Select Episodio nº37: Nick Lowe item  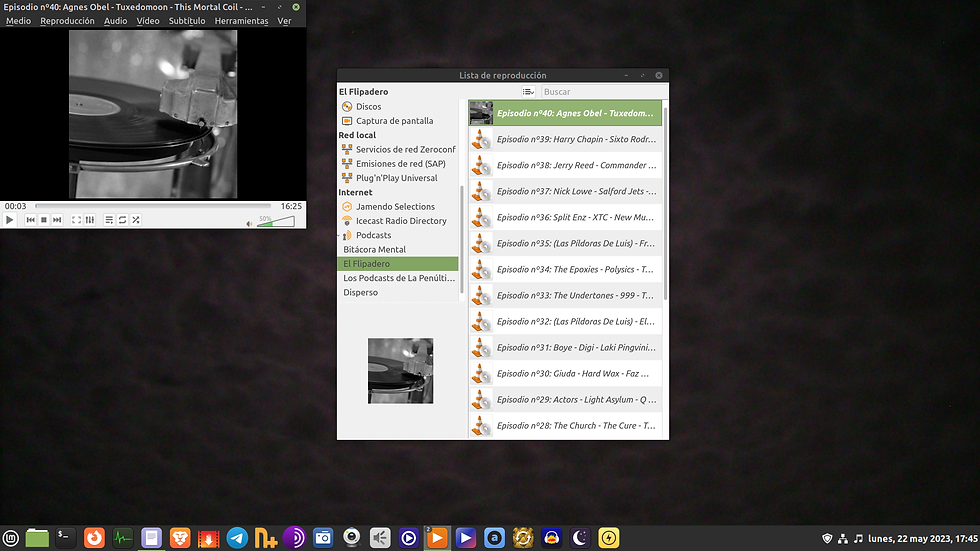click(565, 191)
